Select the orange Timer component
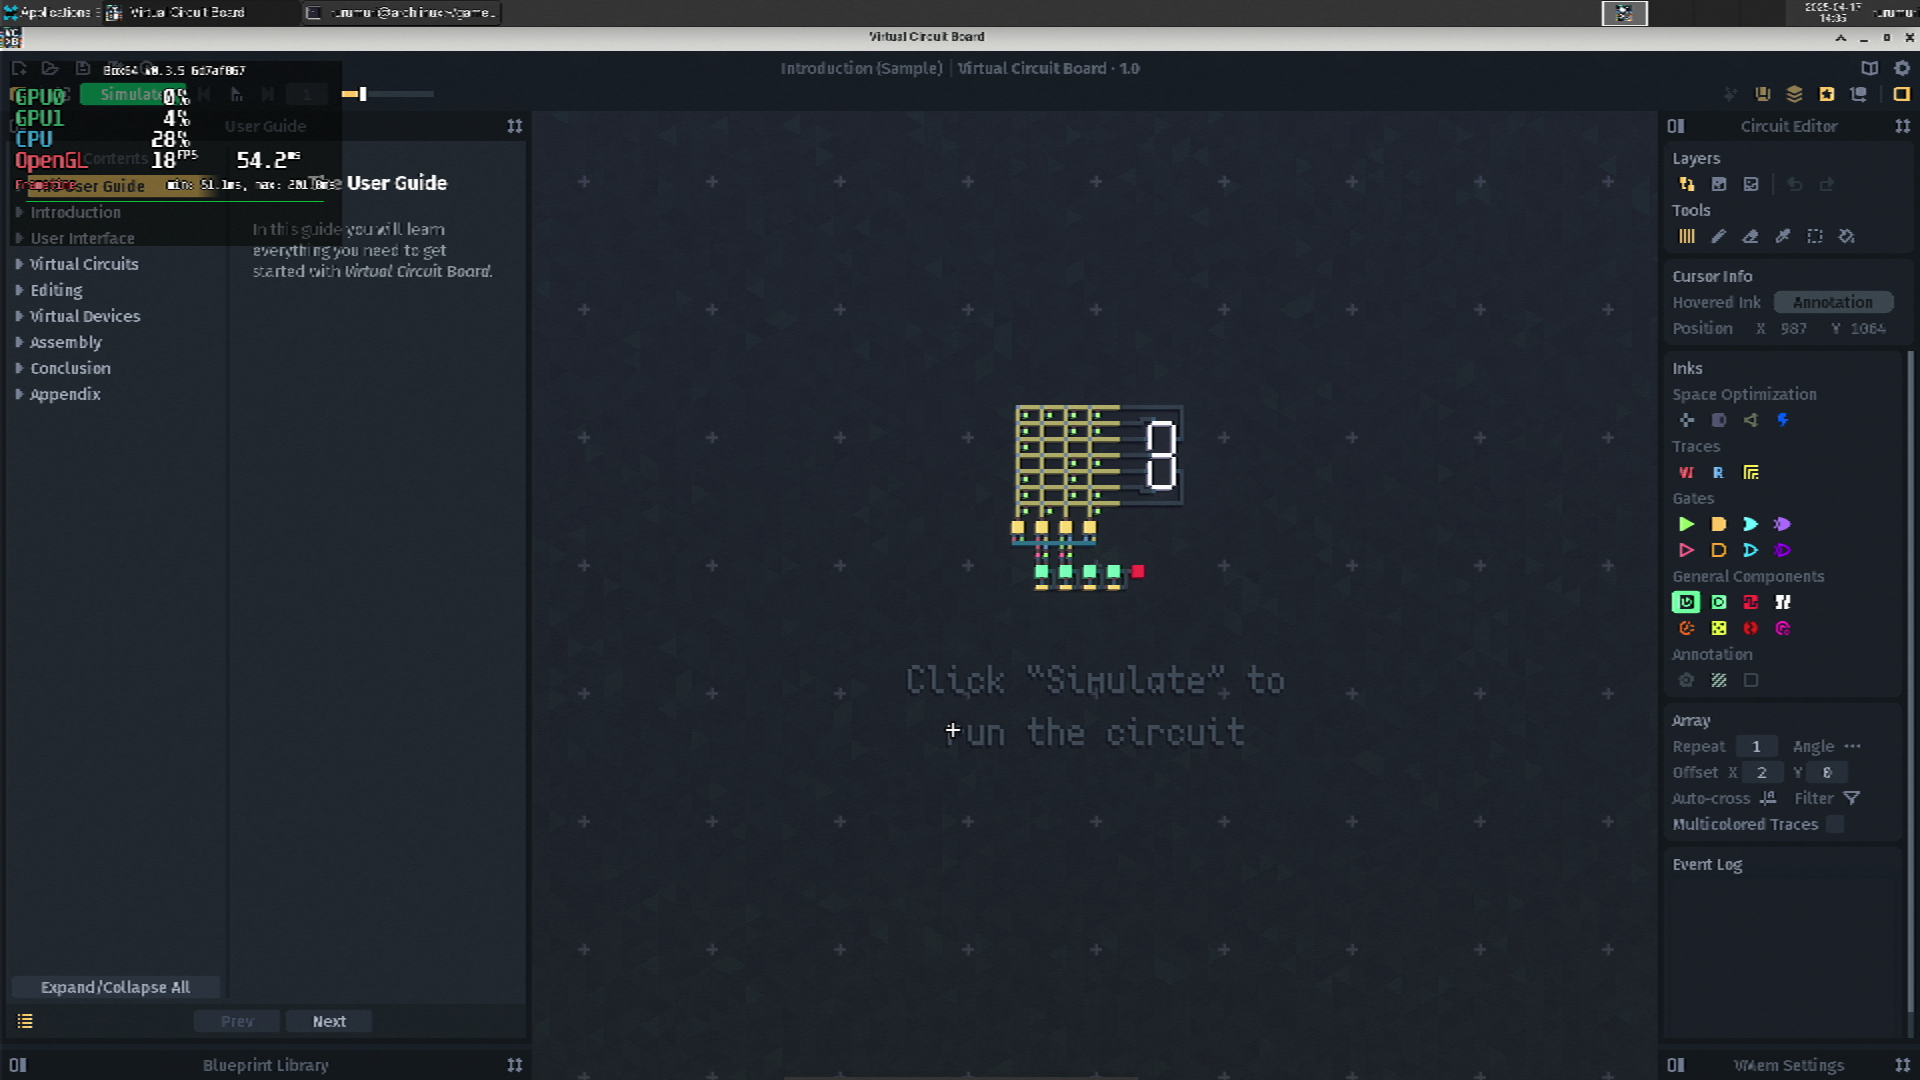Viewport: 1920px width, 1080px height. (x=1687, y=628)
